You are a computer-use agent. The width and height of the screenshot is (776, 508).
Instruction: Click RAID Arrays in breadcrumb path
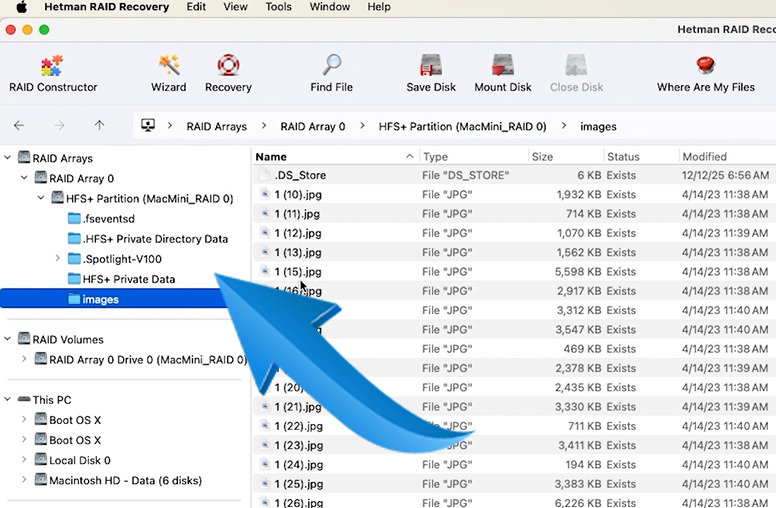coord(216,126)
